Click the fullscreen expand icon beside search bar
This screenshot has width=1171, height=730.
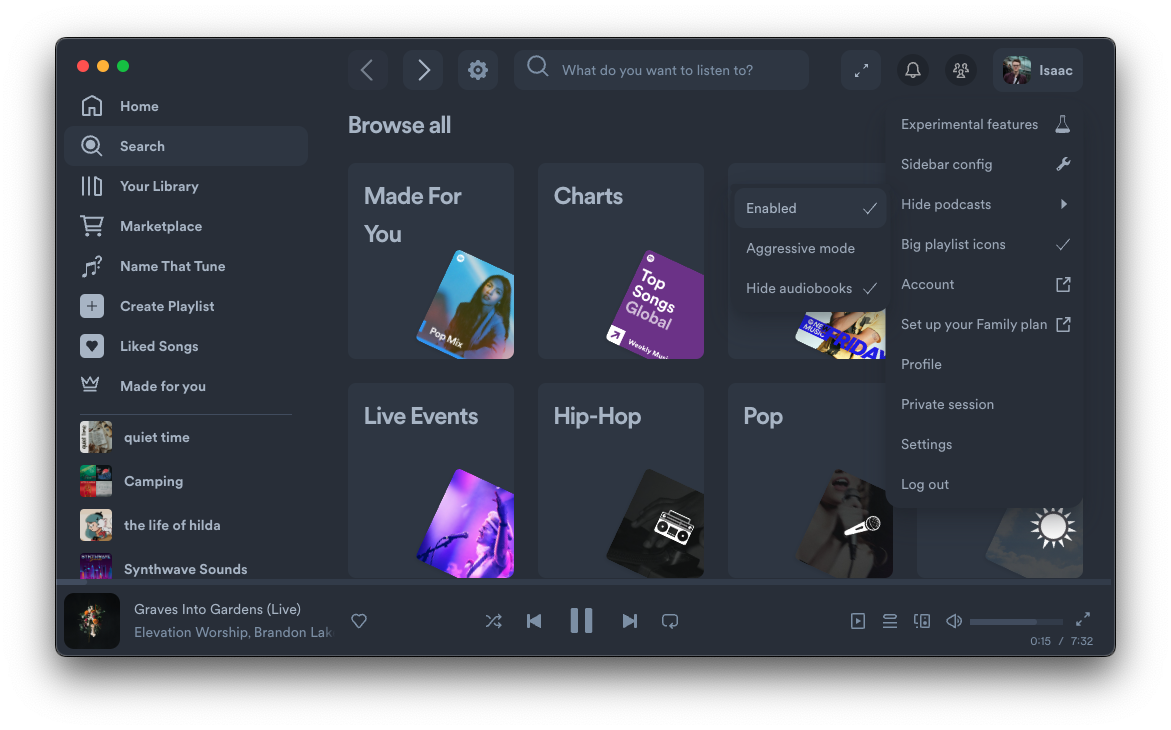click(x=861, y=70)
